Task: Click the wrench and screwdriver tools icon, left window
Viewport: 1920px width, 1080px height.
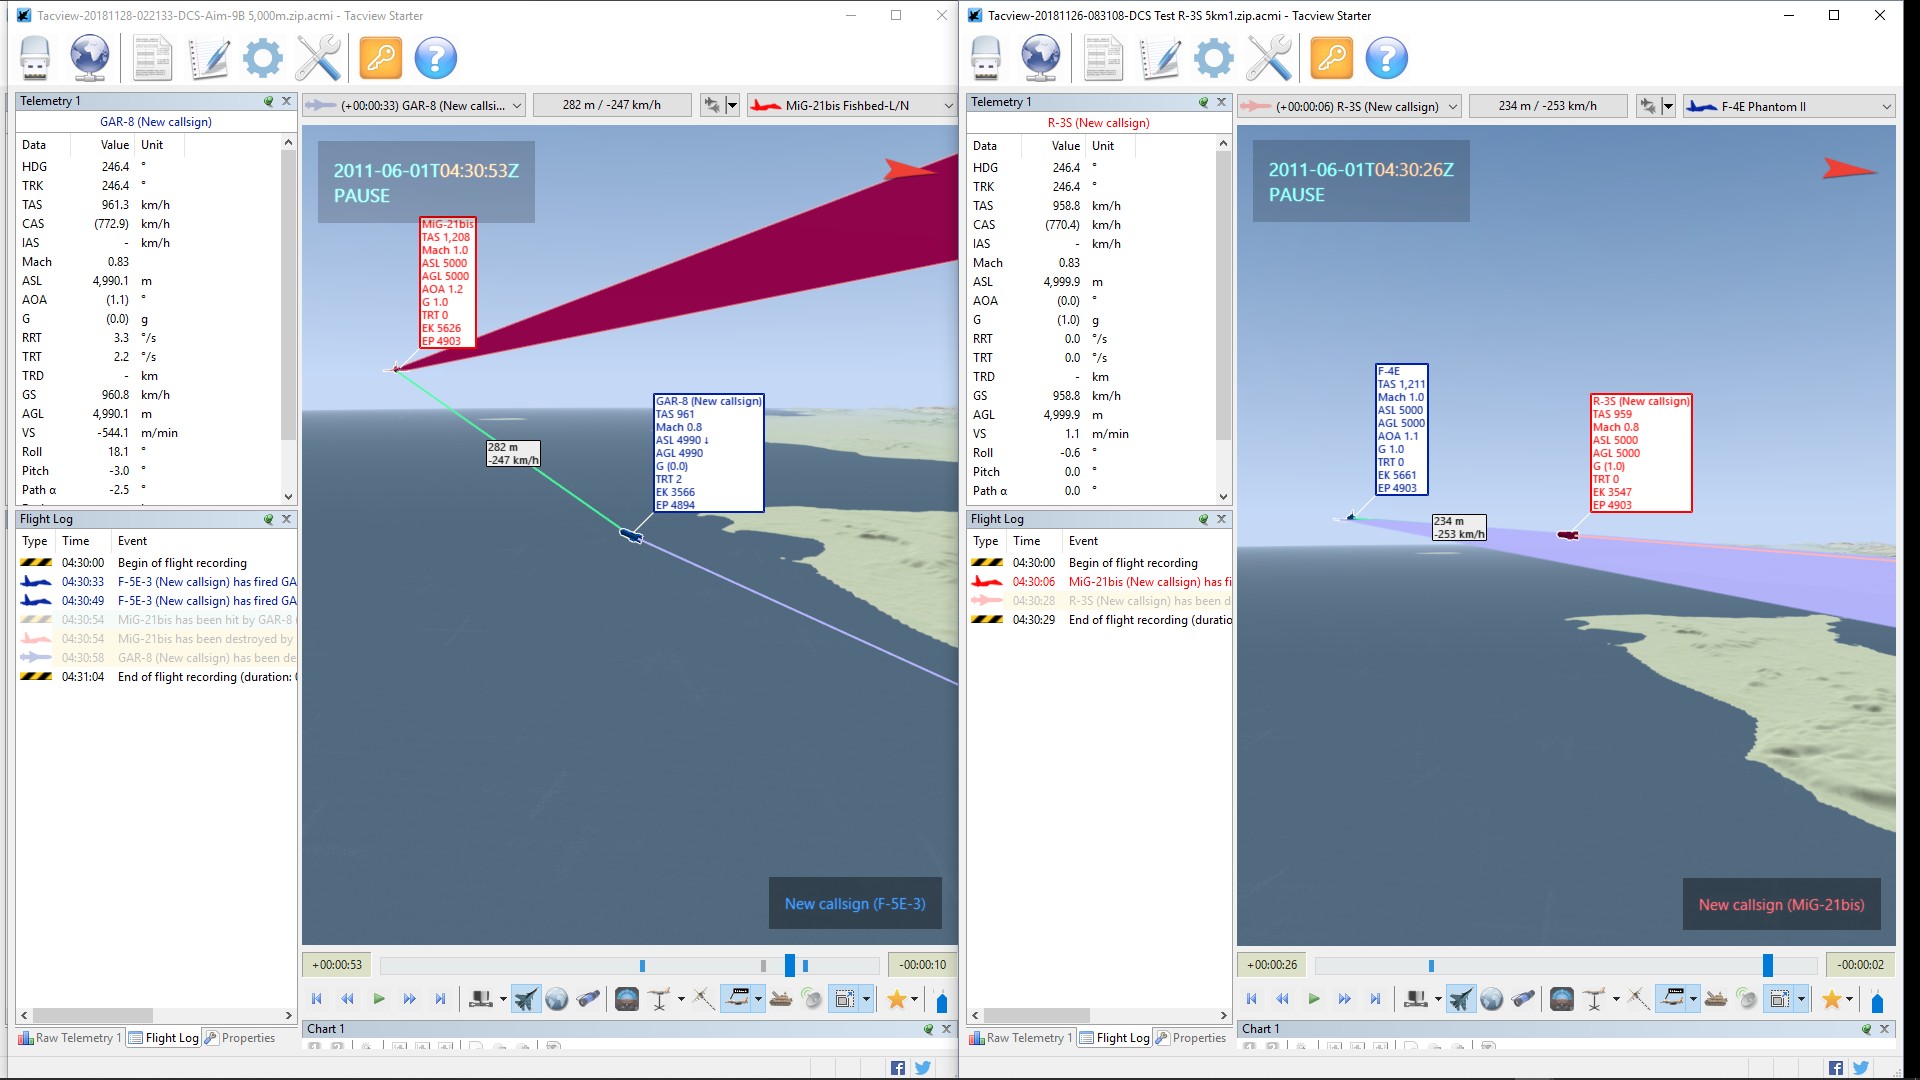Action: [x=318, y=58]
